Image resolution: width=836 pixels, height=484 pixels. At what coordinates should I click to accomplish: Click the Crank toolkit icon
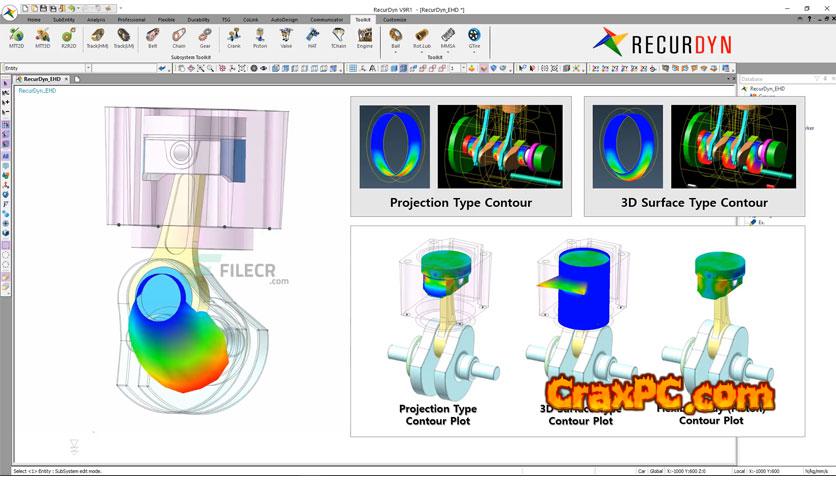click(x=233, y=38)
